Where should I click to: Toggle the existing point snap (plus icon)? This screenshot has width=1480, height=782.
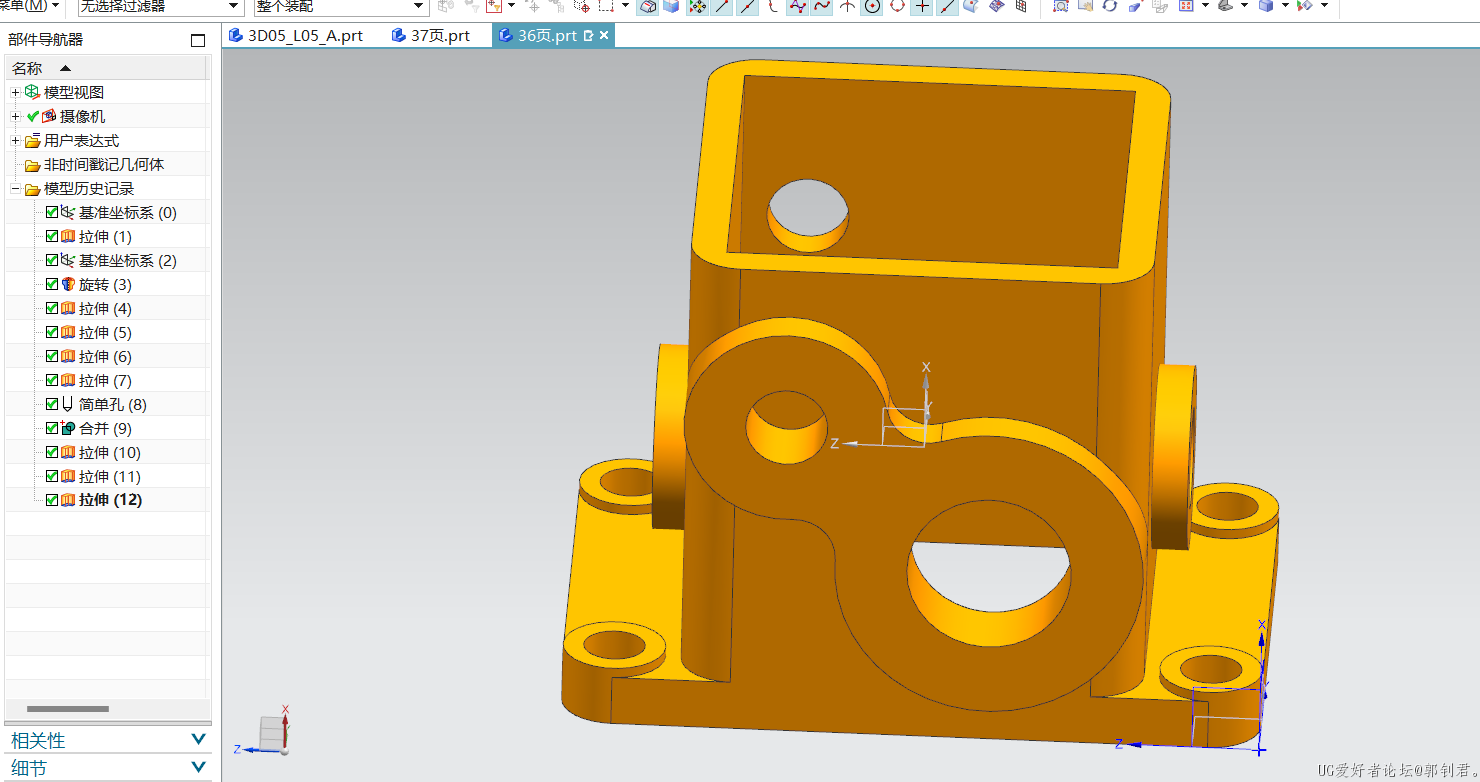click(922, 5)
